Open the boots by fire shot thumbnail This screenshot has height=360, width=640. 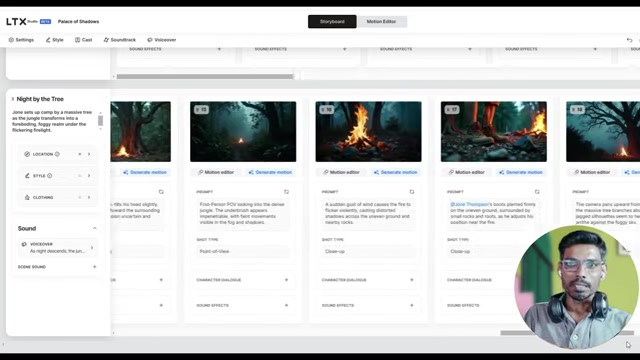[493, 131]
